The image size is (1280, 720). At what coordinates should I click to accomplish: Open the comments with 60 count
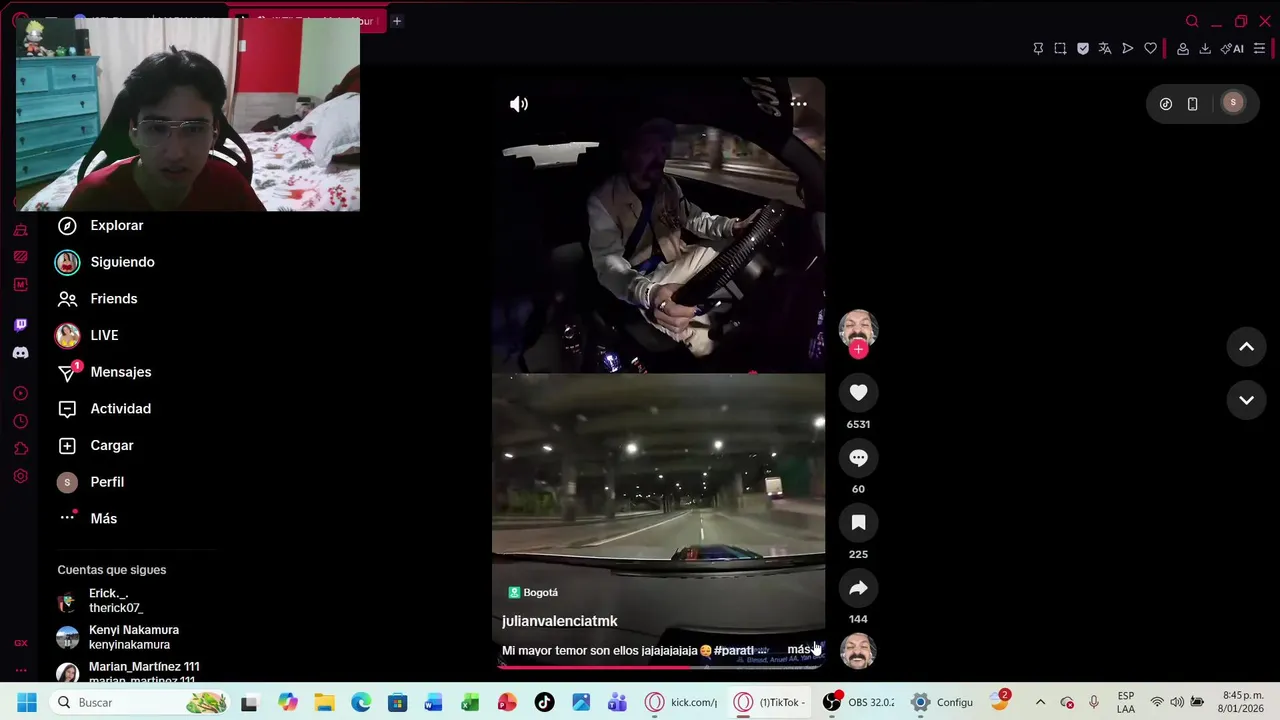point(858,458)
